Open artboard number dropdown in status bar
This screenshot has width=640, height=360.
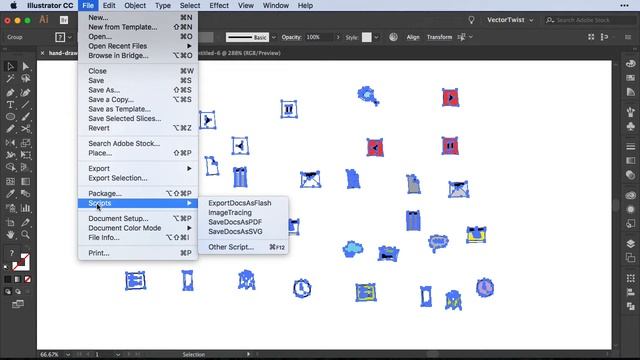click(x=118, y=355)
